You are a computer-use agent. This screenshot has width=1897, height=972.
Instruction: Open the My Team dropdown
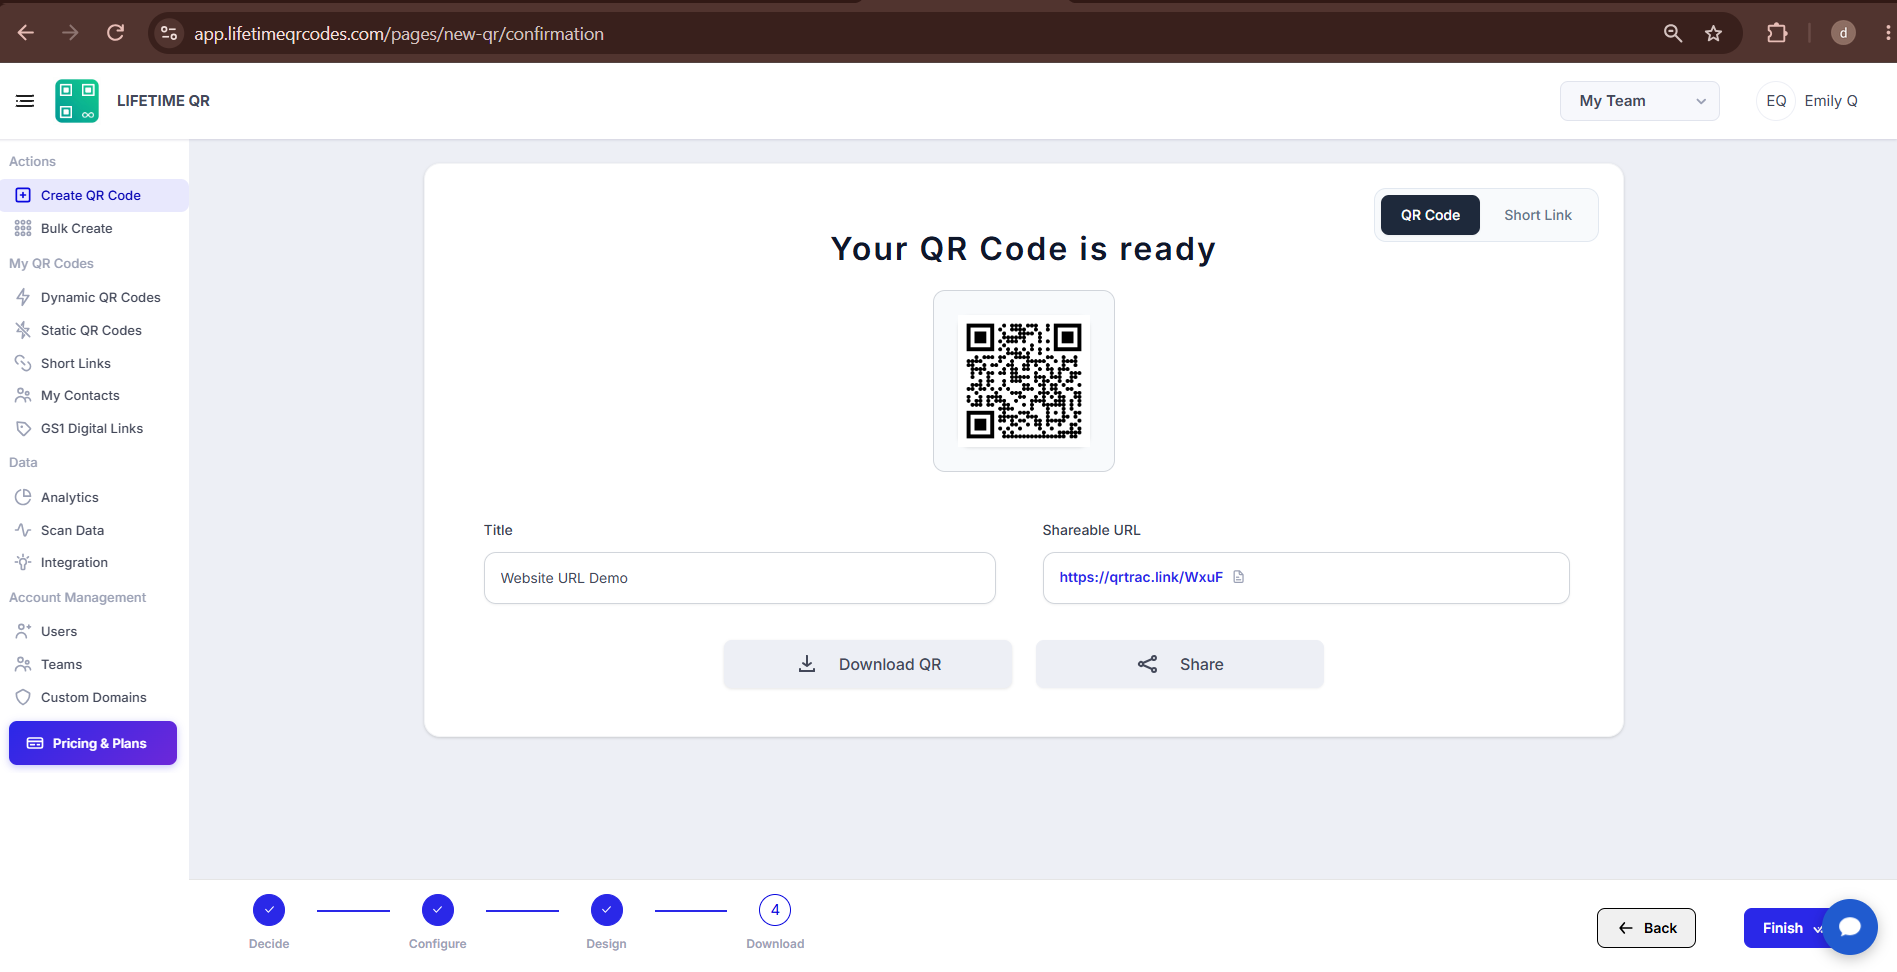click(1640, 101)
